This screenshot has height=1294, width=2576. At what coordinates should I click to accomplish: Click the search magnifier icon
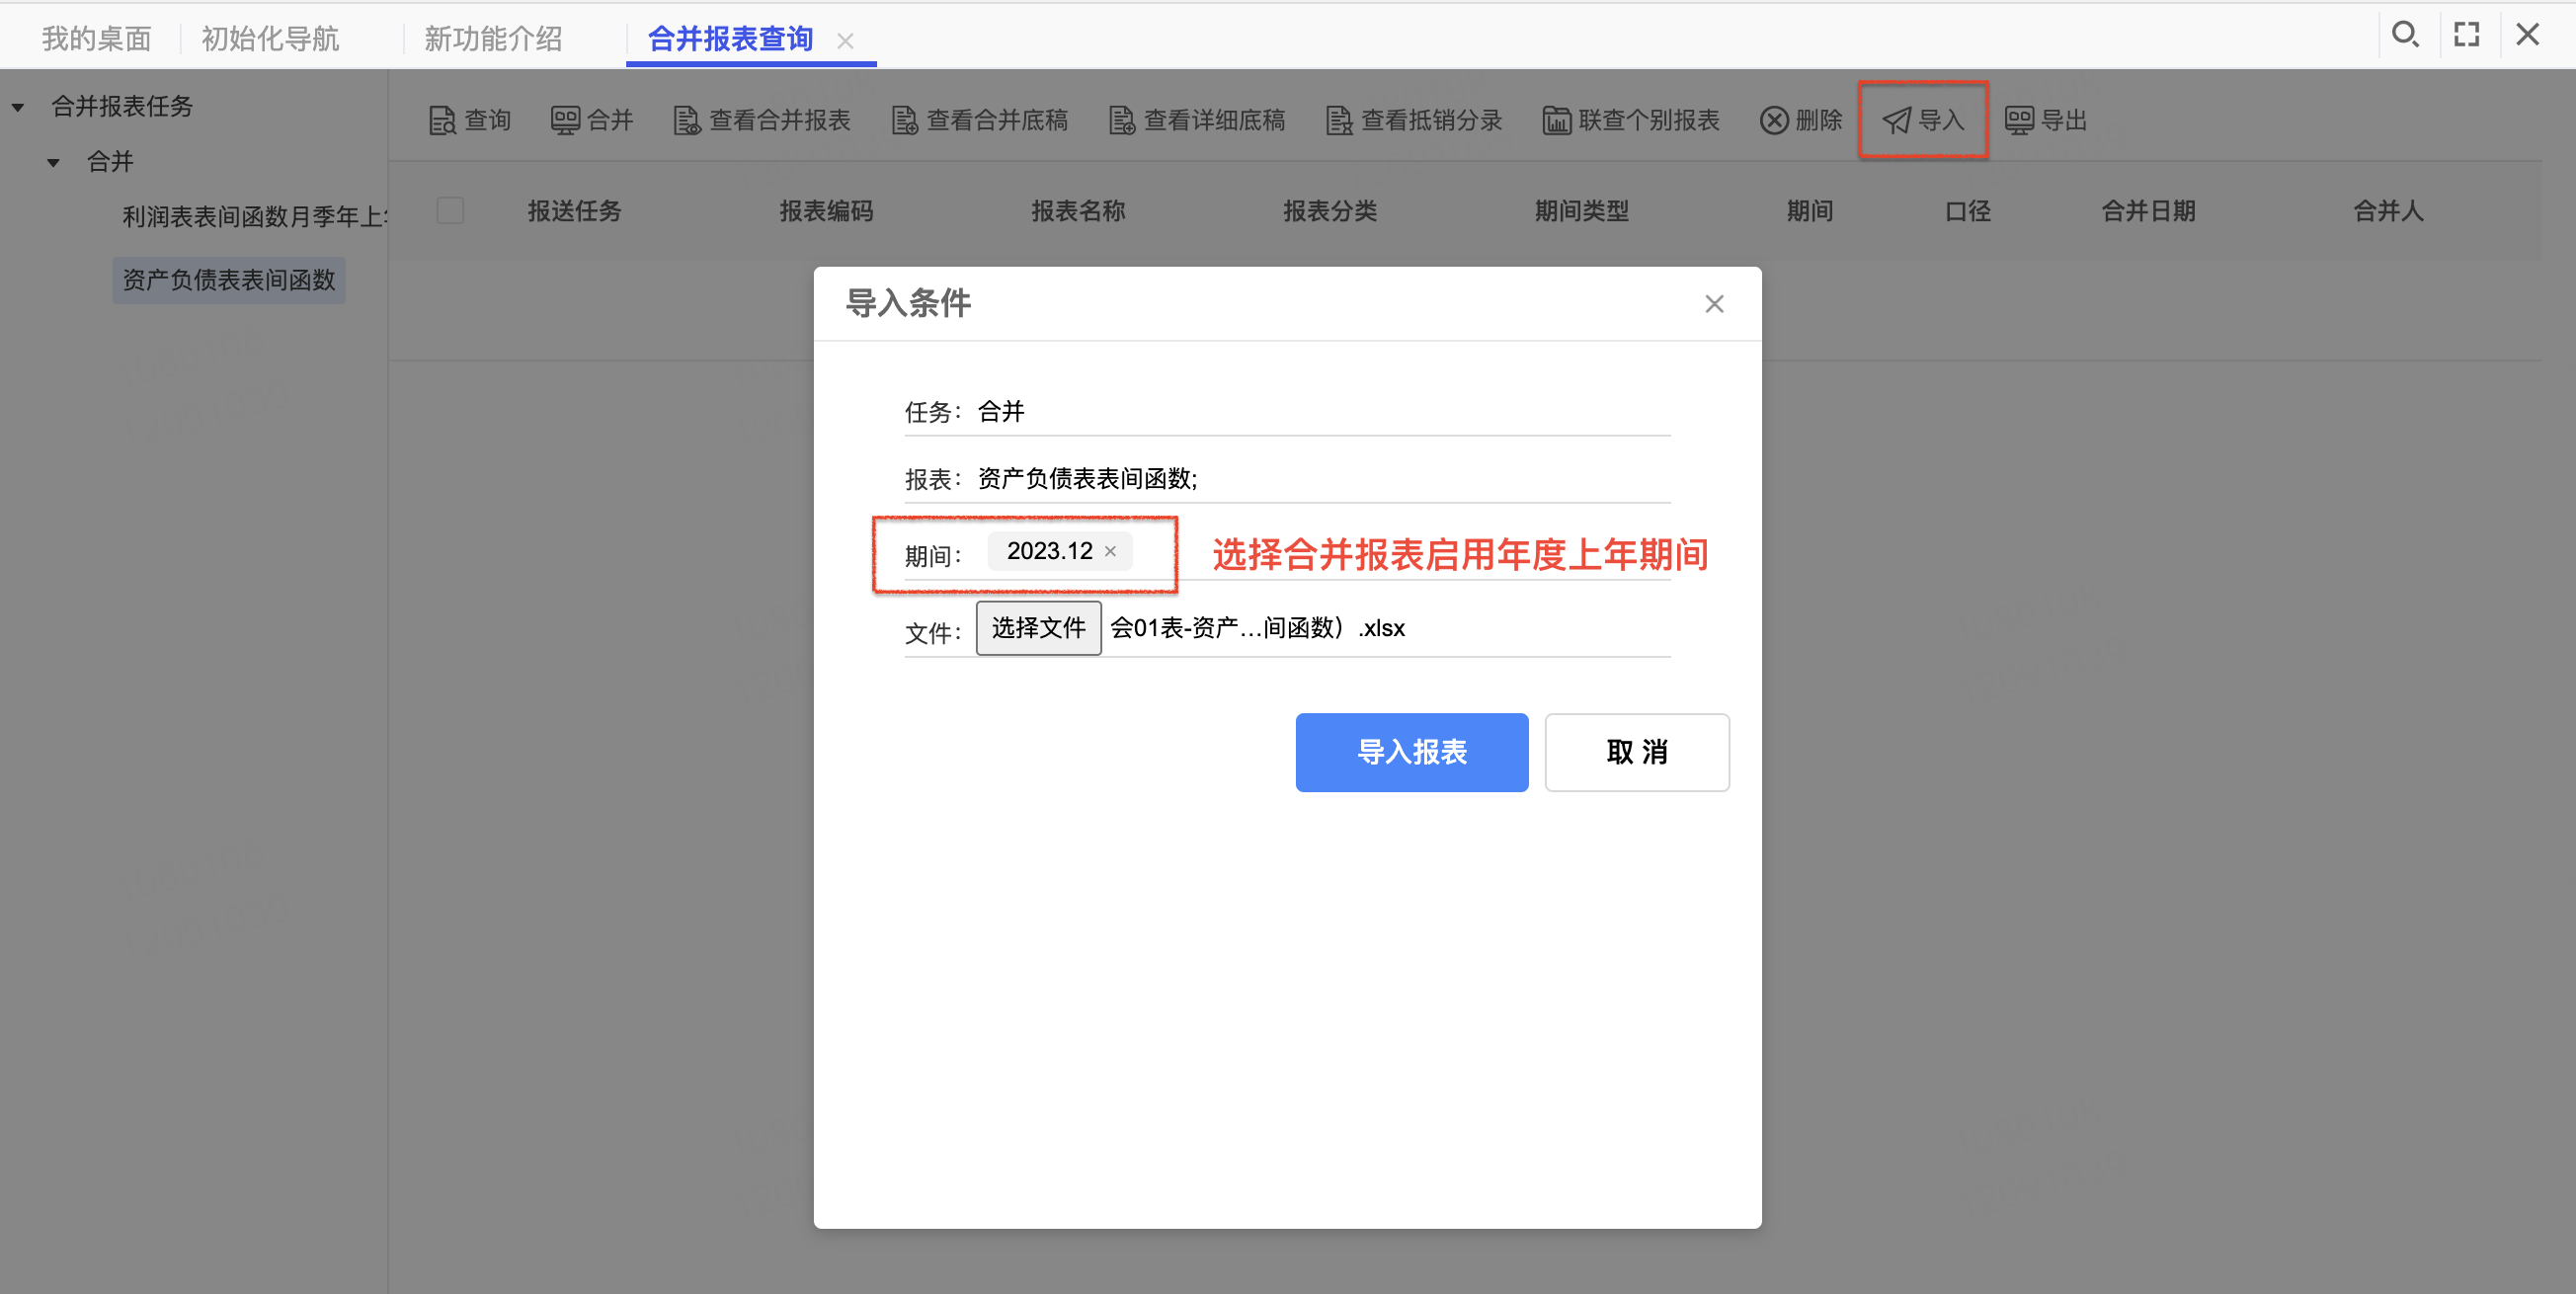[x=2405, y=35]
